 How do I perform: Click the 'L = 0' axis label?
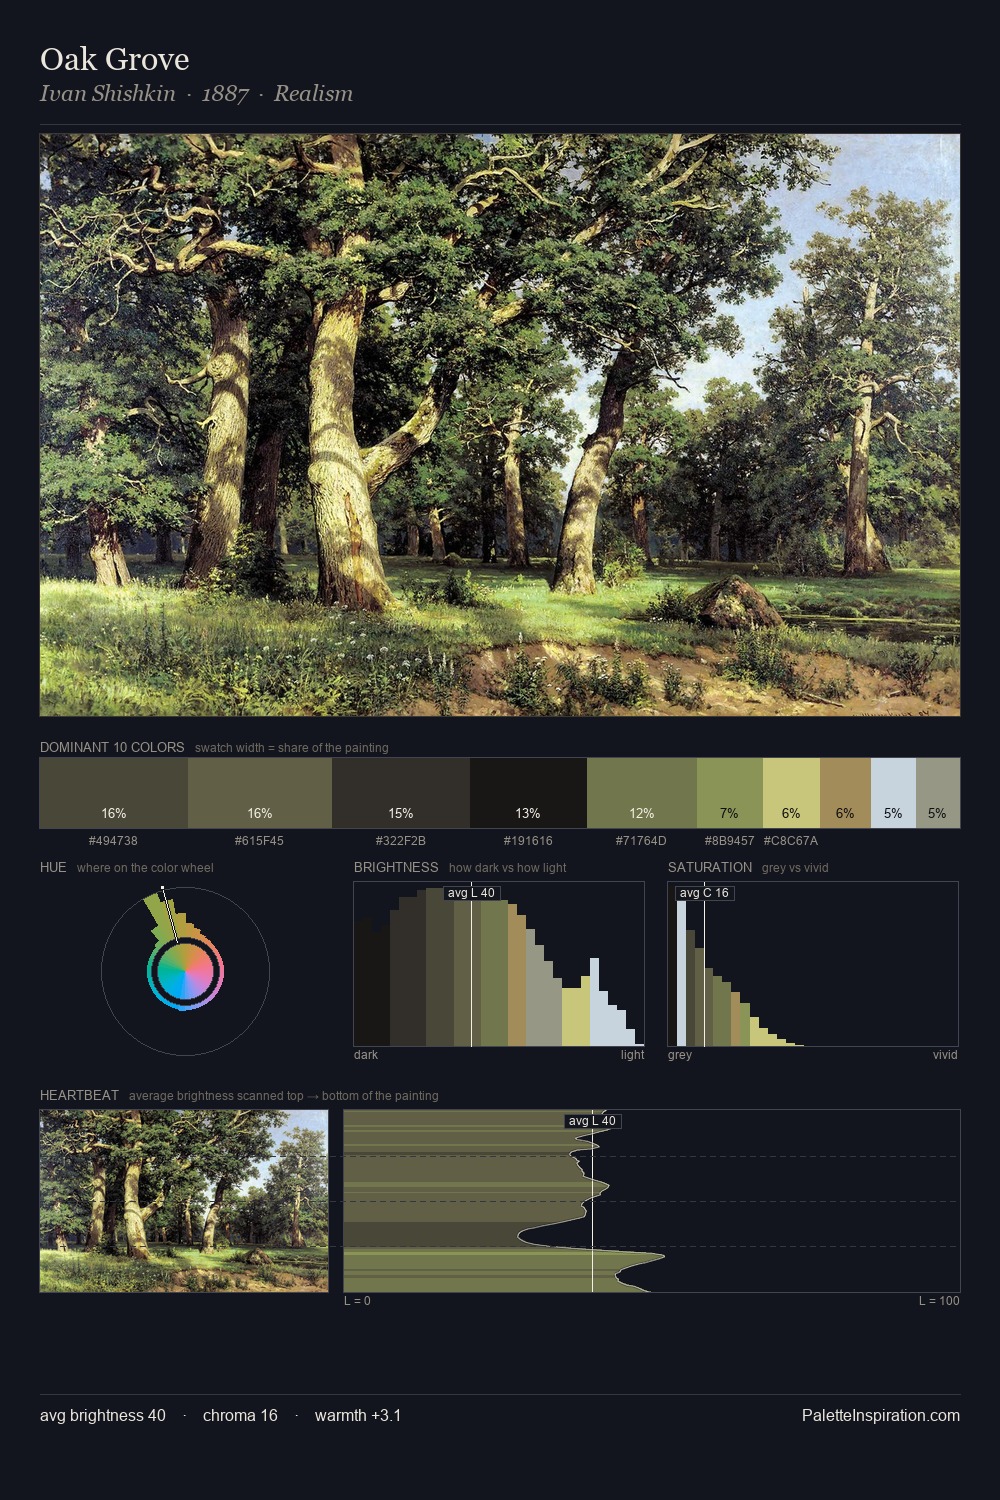pyautogui.click(x=357, y=1301)
